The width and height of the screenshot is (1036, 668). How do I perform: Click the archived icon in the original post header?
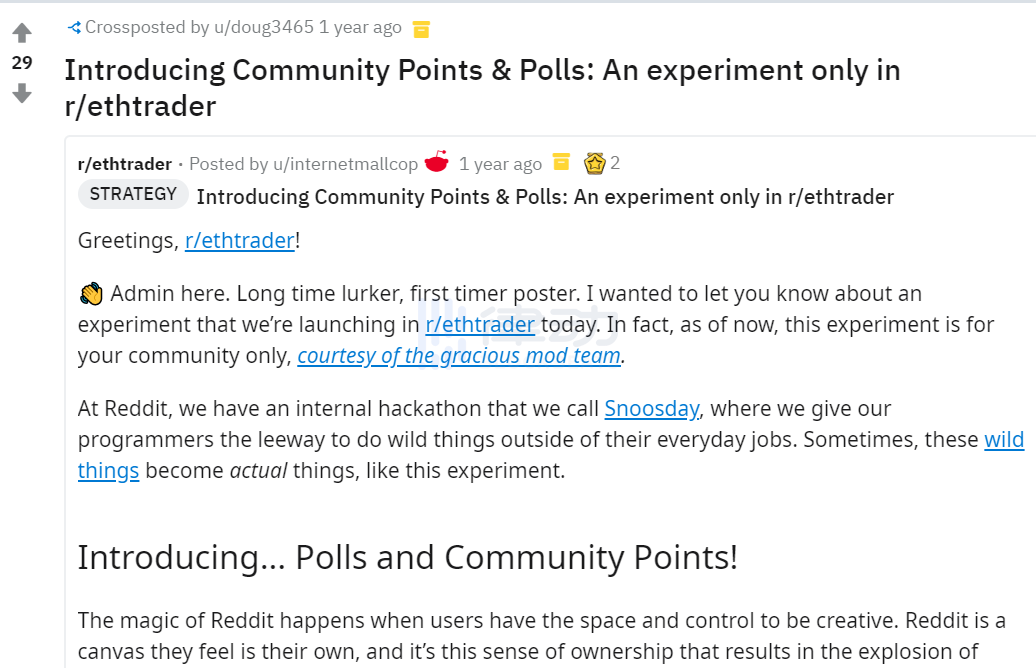tap(561, 162)
